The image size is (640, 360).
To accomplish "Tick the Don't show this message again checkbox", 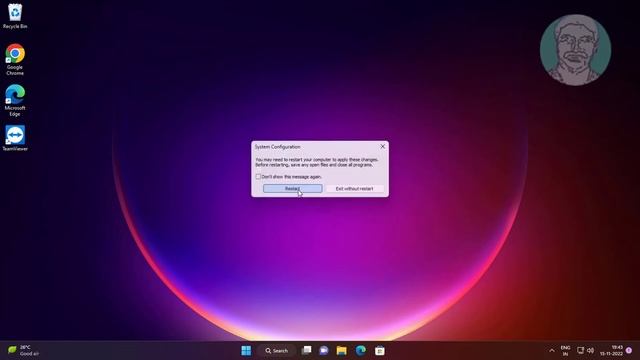I will (258, 177).
